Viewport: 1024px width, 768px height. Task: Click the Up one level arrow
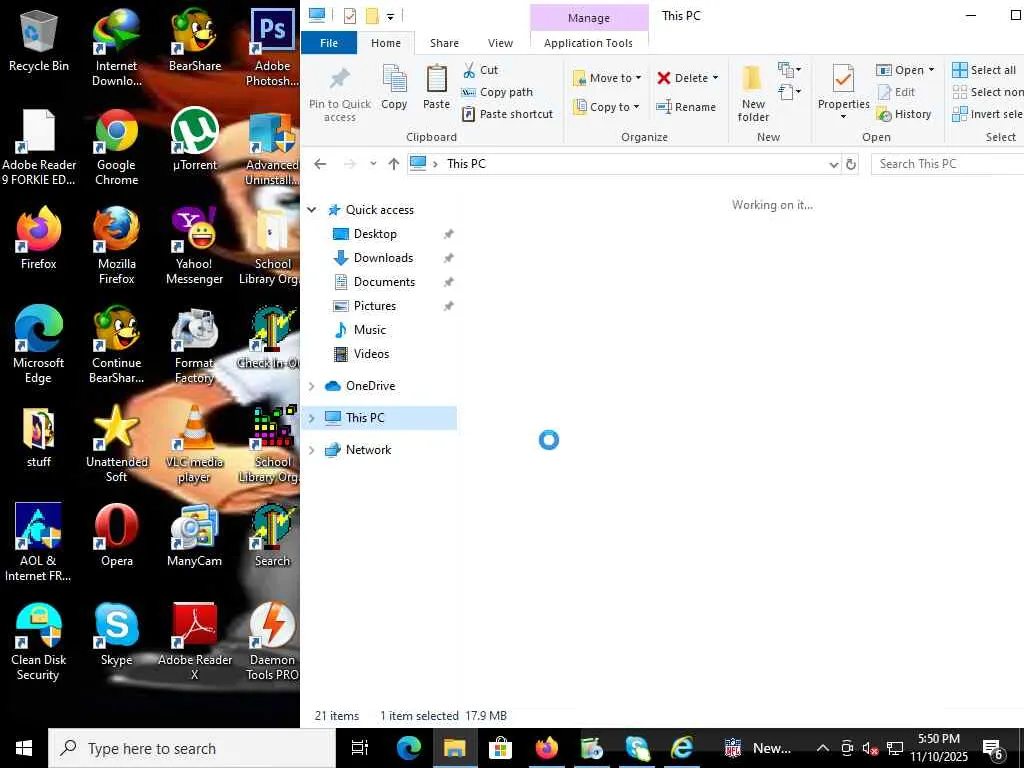click(x=393, y=164)
